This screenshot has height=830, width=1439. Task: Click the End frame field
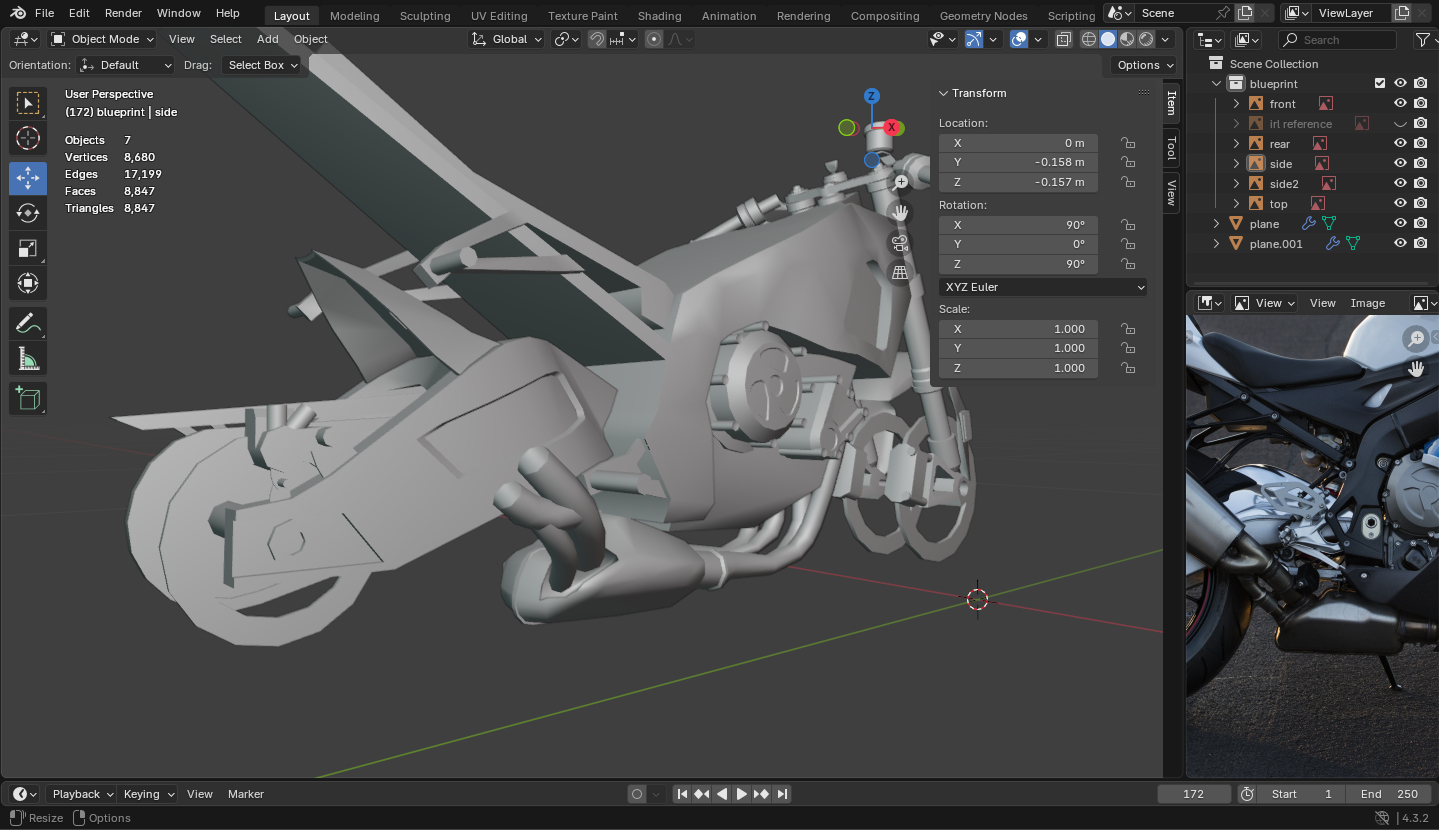click(x=1388, y=794)
